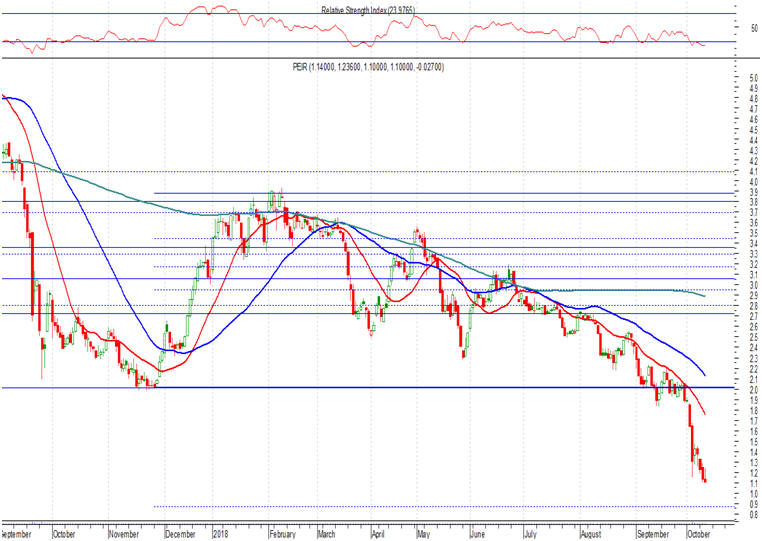Click the 0.8 price axis label
762x541 pixels.
[741, 515]
